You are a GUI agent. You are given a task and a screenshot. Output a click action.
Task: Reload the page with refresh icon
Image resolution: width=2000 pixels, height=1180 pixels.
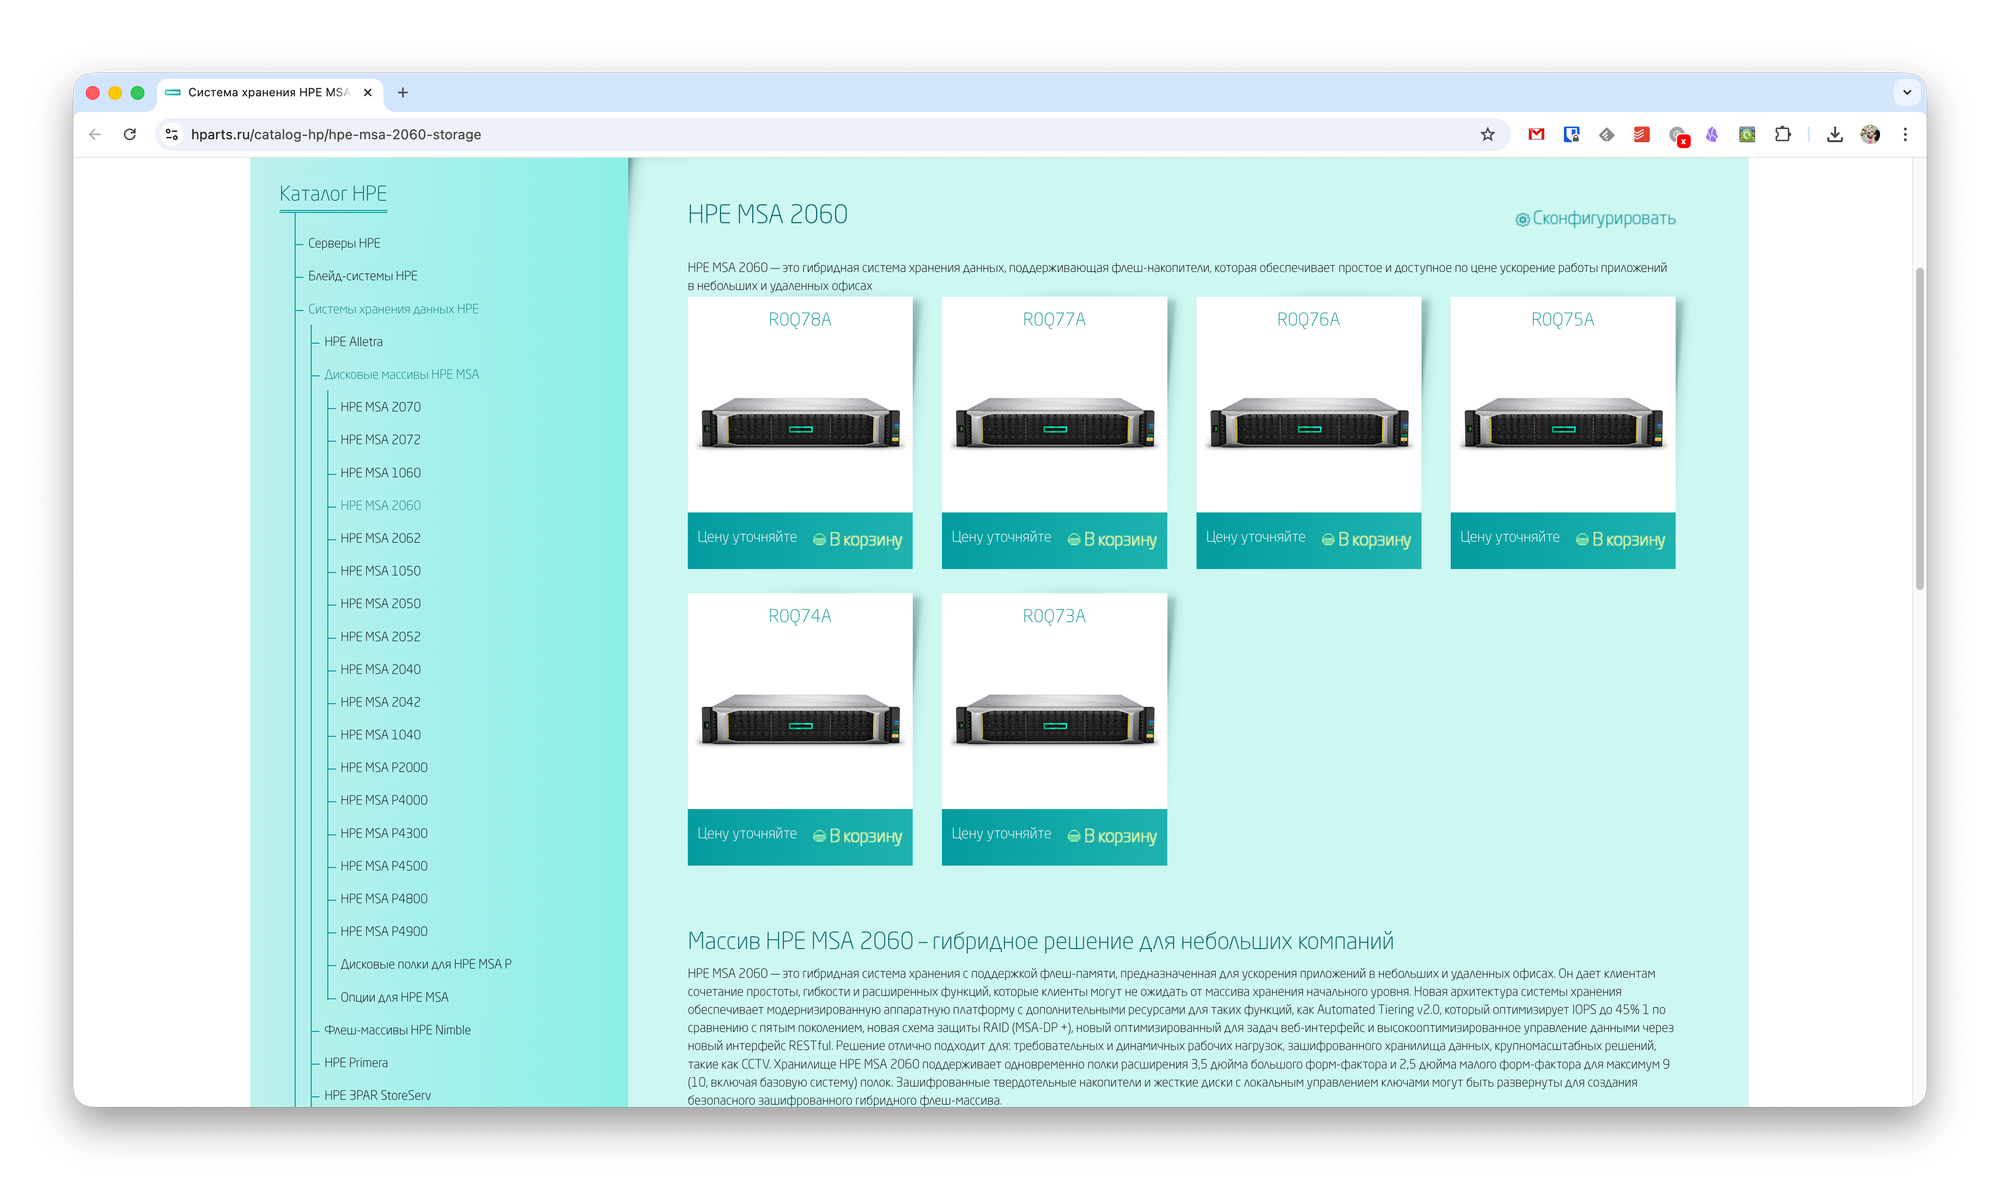[x=130, y=134]
